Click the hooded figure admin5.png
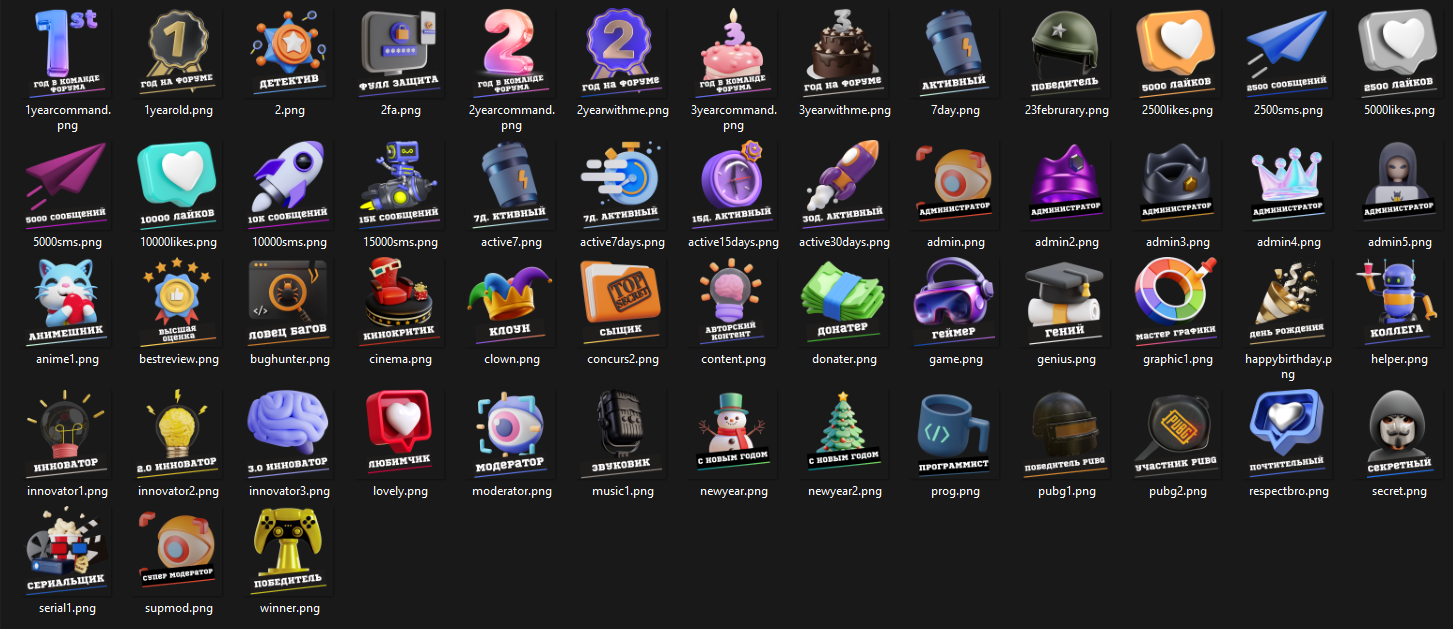Viewport: 1453px width, 629px height. pyautogui.click(x=1399, y=185)
